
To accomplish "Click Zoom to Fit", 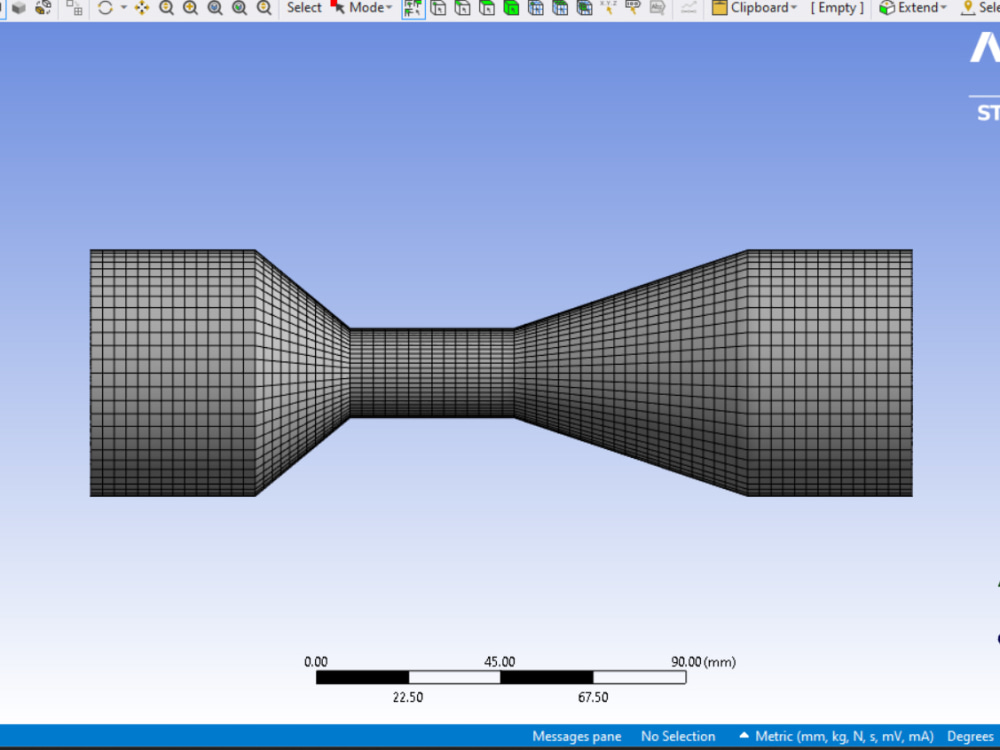I will click(x=214, y=8).
